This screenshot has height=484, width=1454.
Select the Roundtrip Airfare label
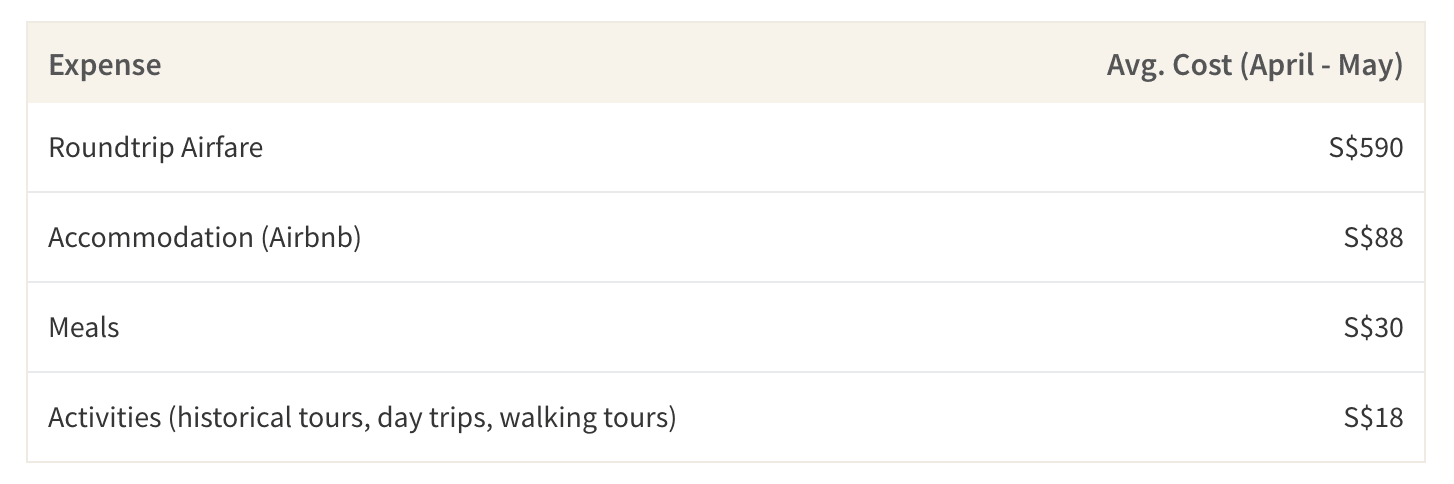155,148
